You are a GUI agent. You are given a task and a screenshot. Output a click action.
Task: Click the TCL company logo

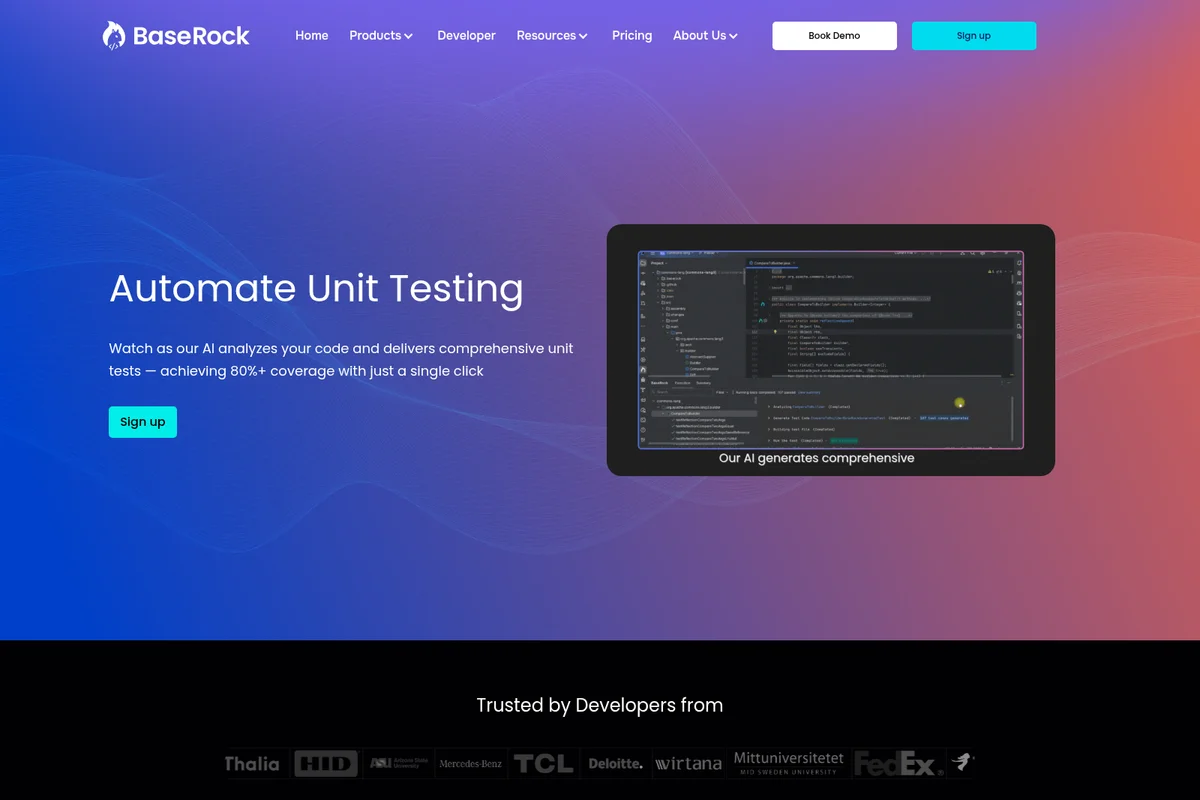pos(543,763)
